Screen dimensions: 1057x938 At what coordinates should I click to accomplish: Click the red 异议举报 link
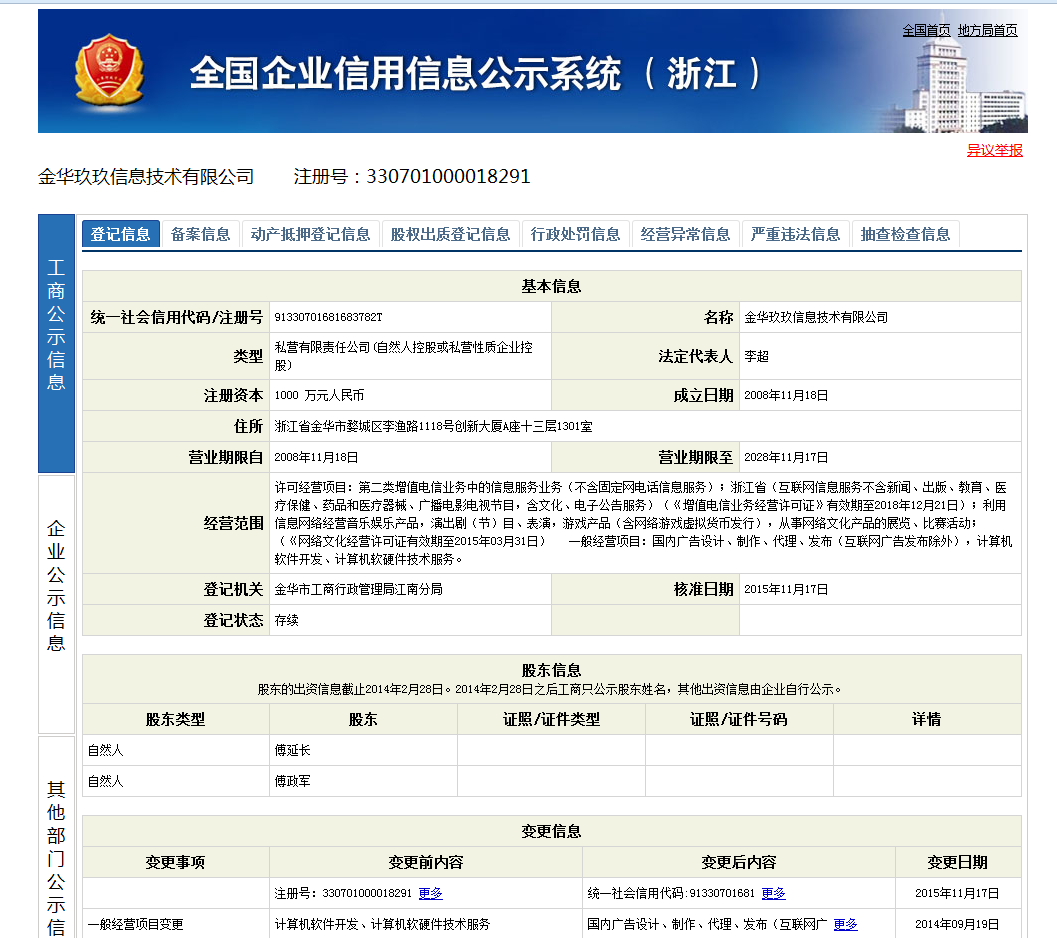[994, 150]
